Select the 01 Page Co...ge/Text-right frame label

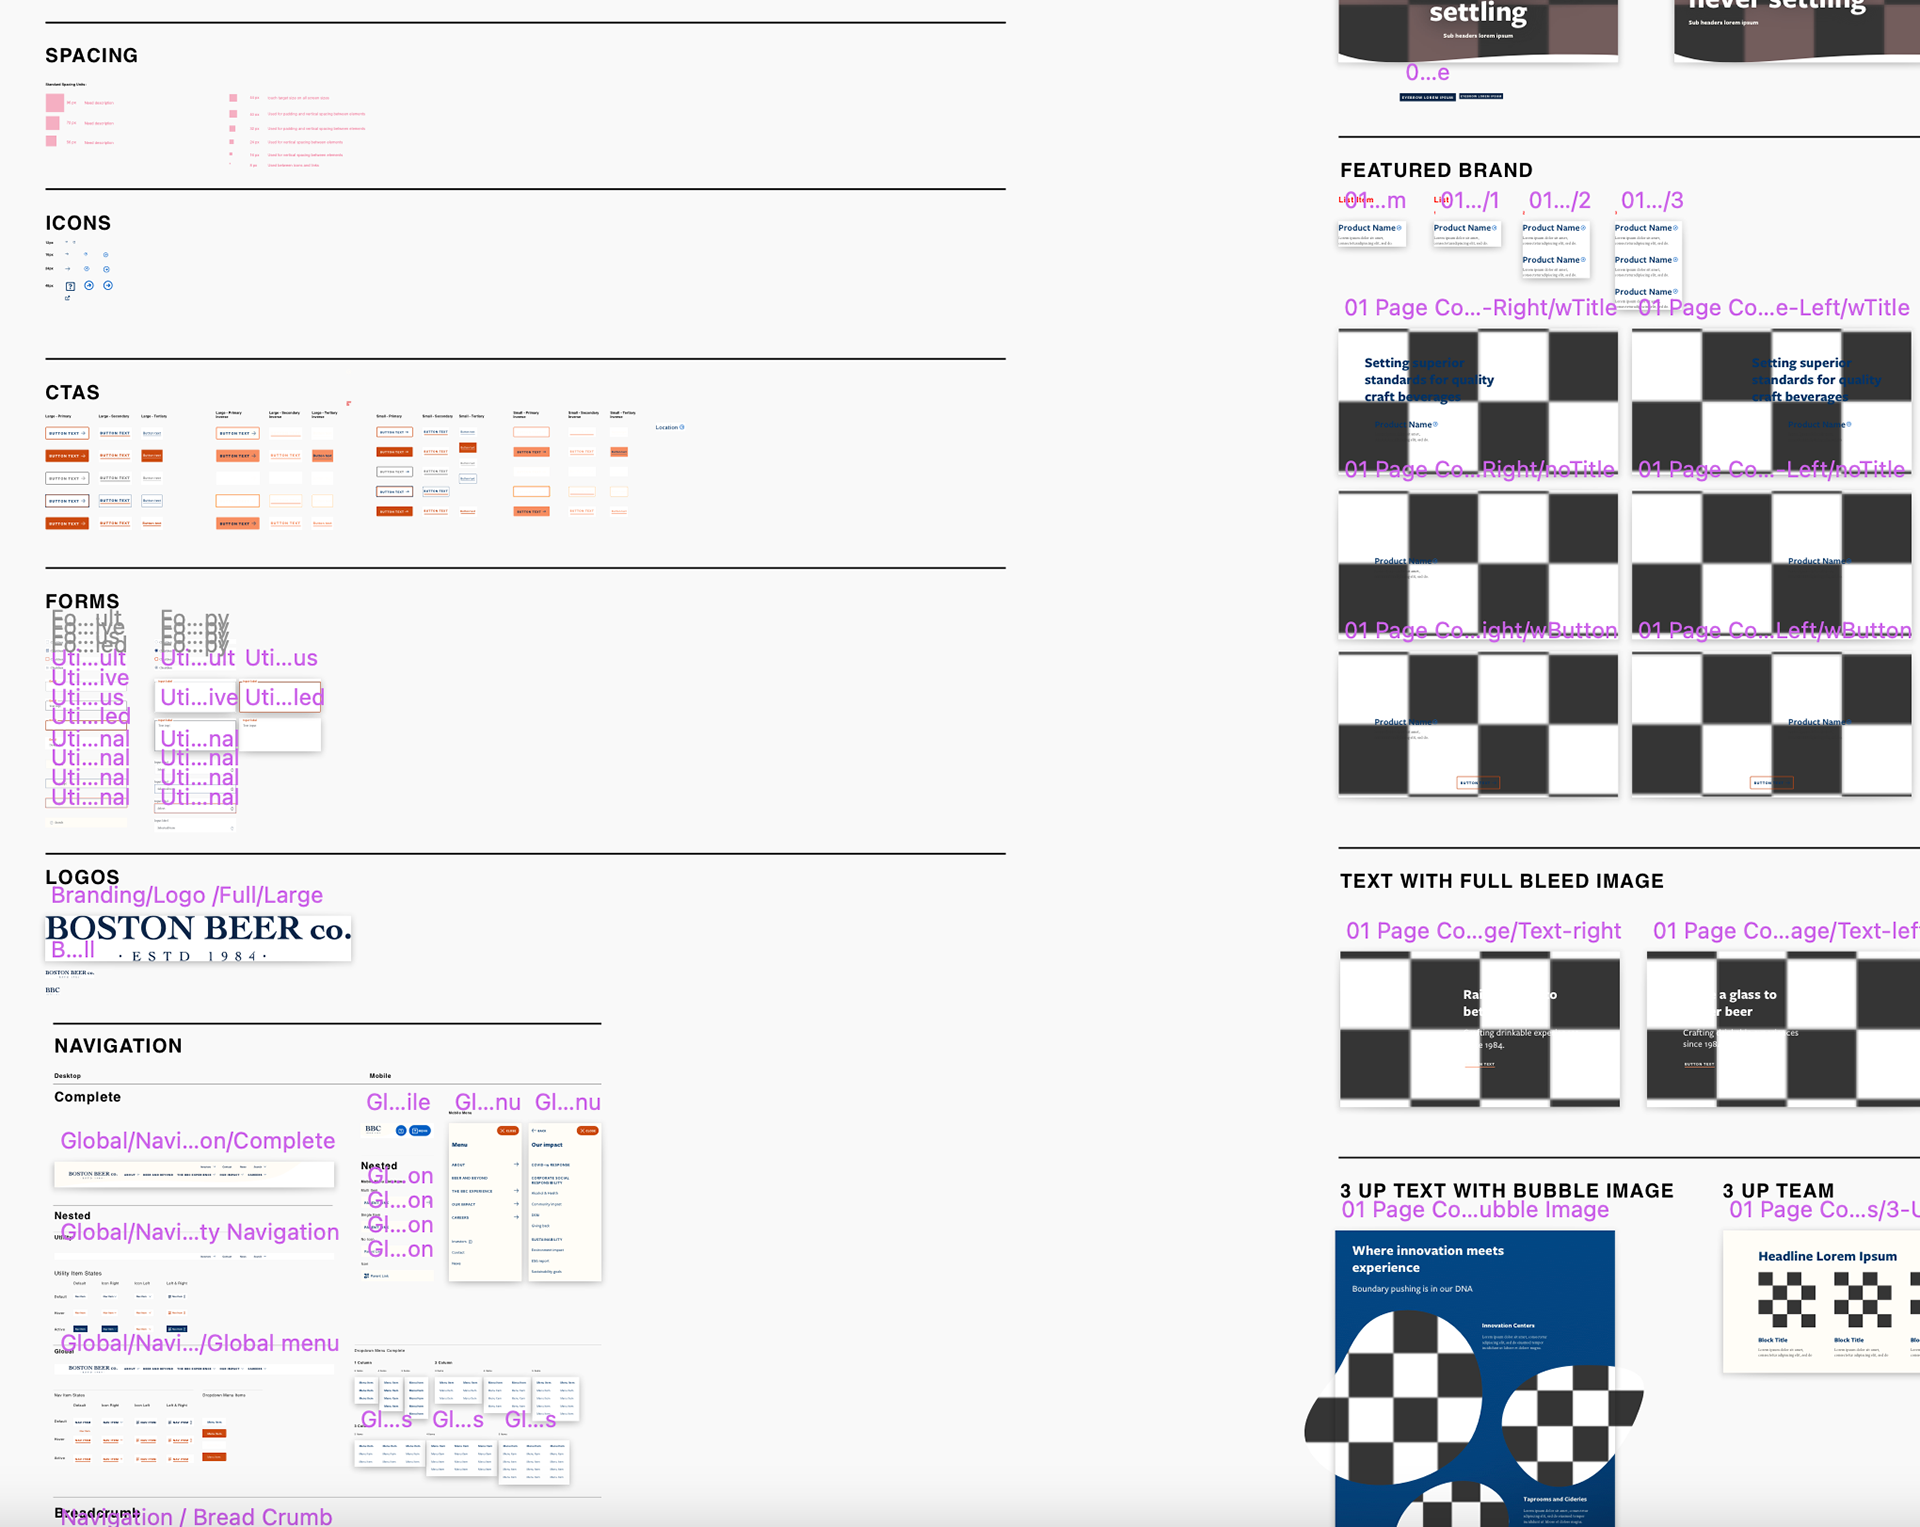[1483, 931]
